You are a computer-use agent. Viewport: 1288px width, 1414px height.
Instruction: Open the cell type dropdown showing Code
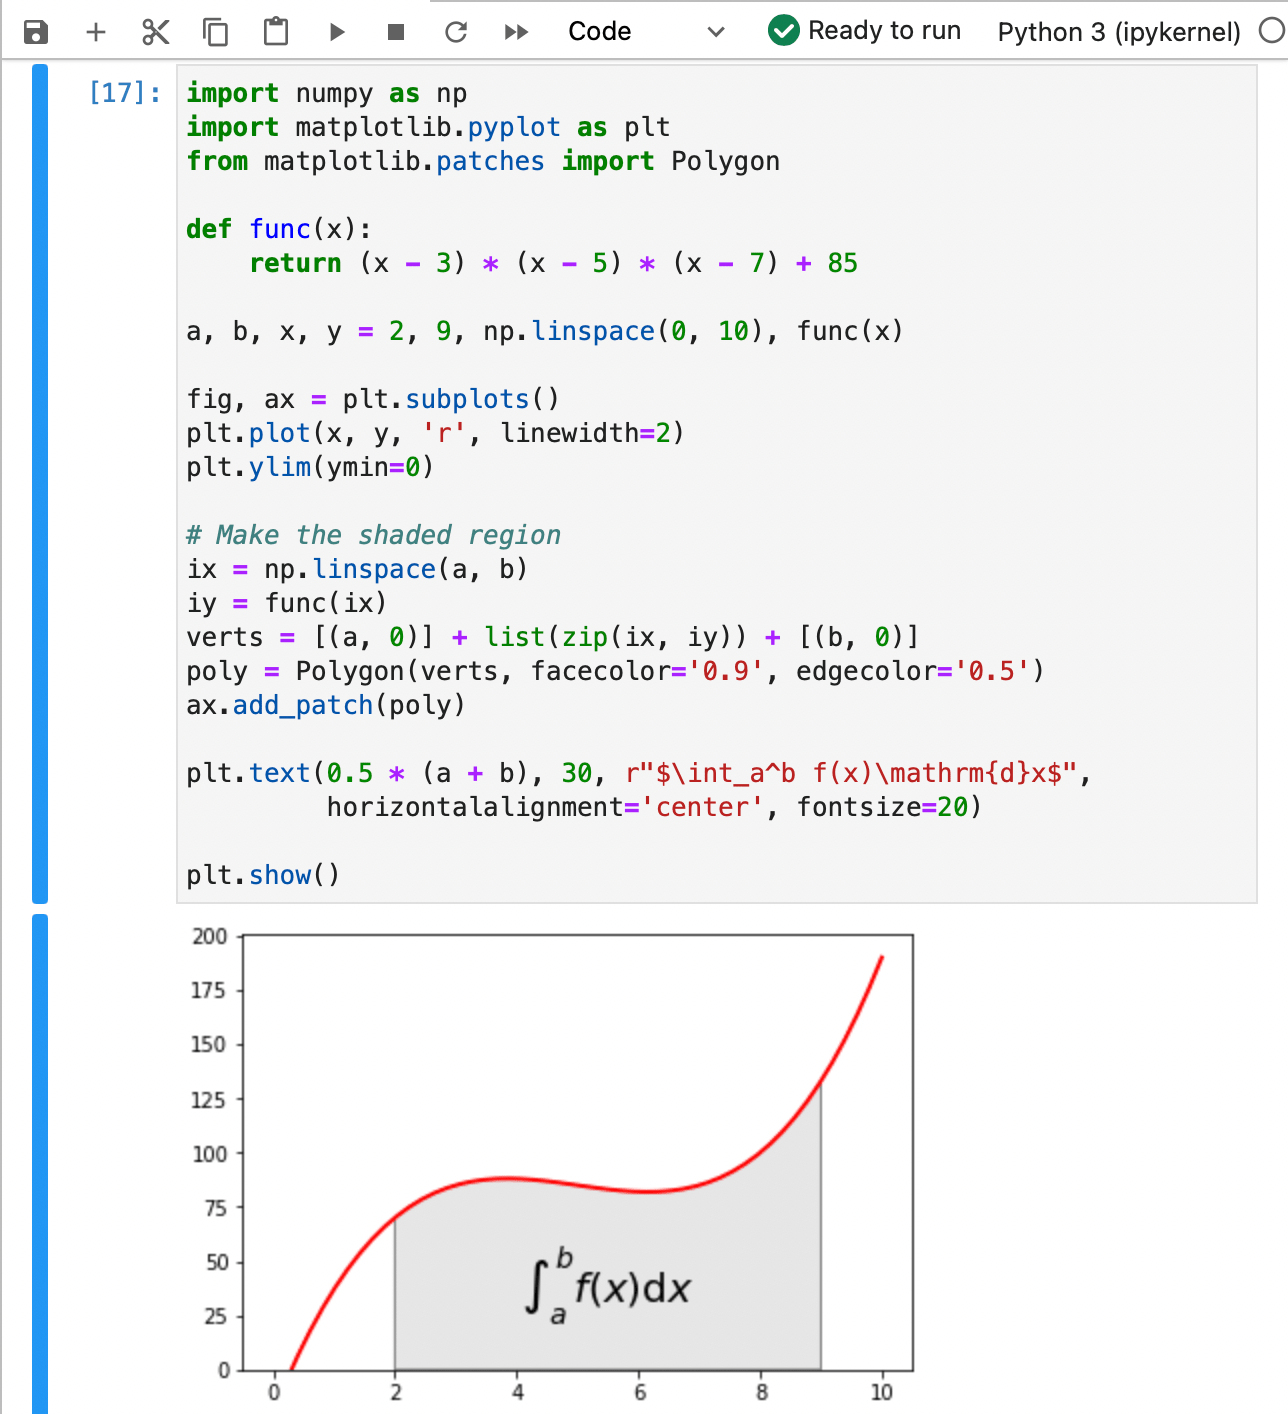click(599, 31)
